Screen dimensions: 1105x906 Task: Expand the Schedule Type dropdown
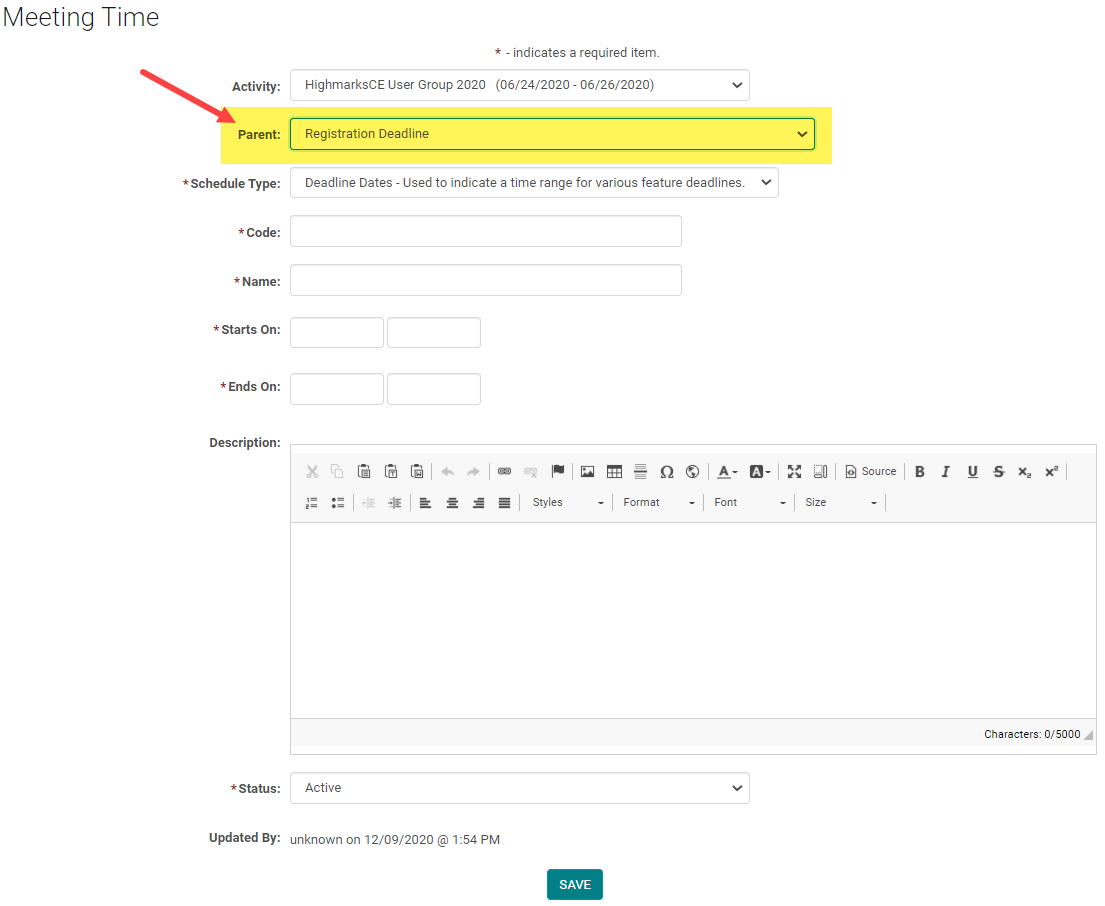coord(533,183)
